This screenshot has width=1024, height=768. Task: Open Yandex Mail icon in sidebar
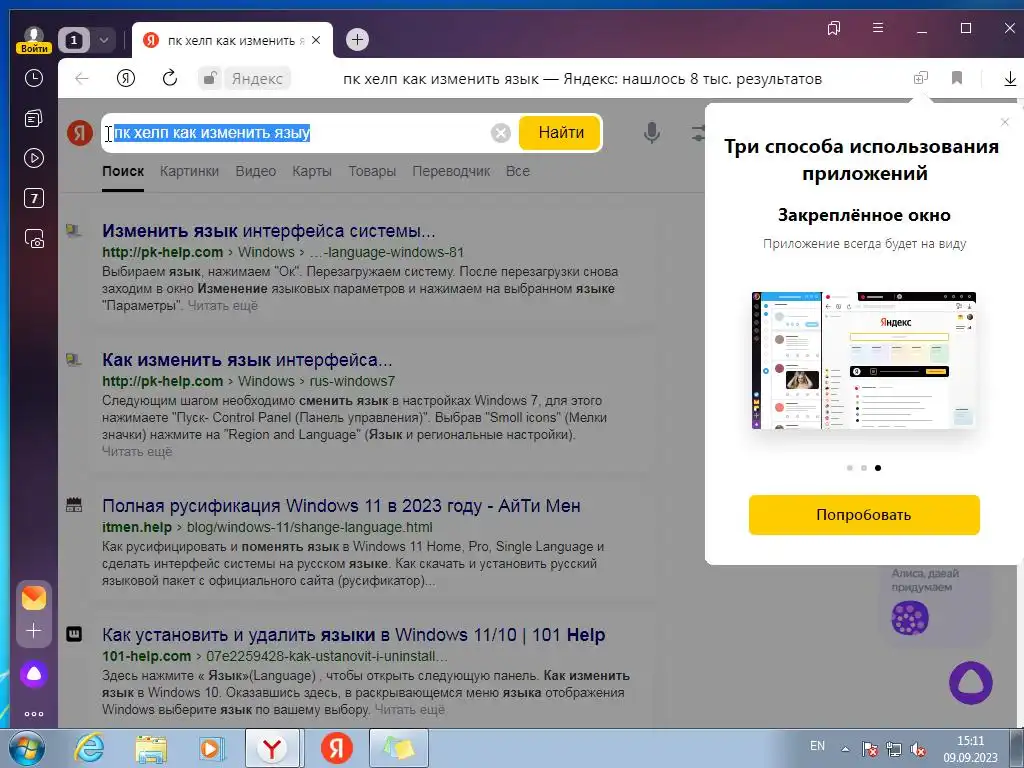click(x=34, y=598)
